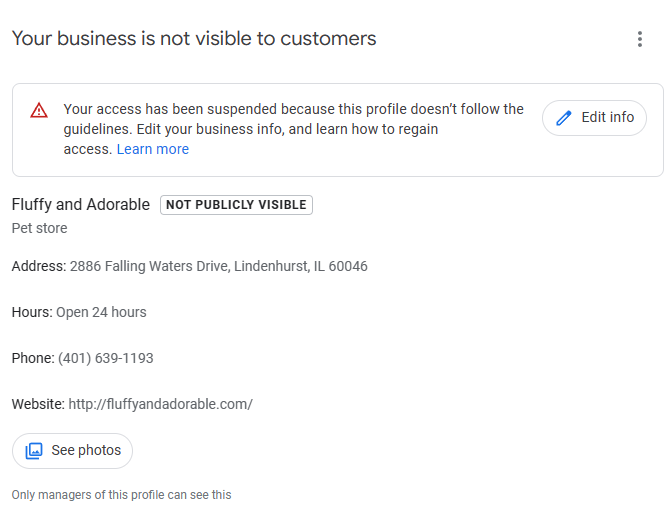Open the See photos button
This screenshot has width=667, height=510.
(x=72, y=451)
